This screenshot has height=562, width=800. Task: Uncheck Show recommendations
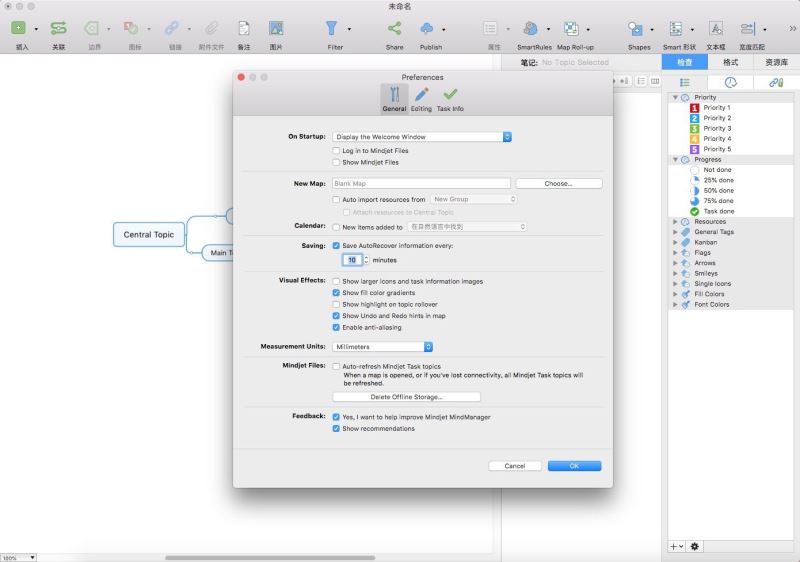(x=336, y=428)
